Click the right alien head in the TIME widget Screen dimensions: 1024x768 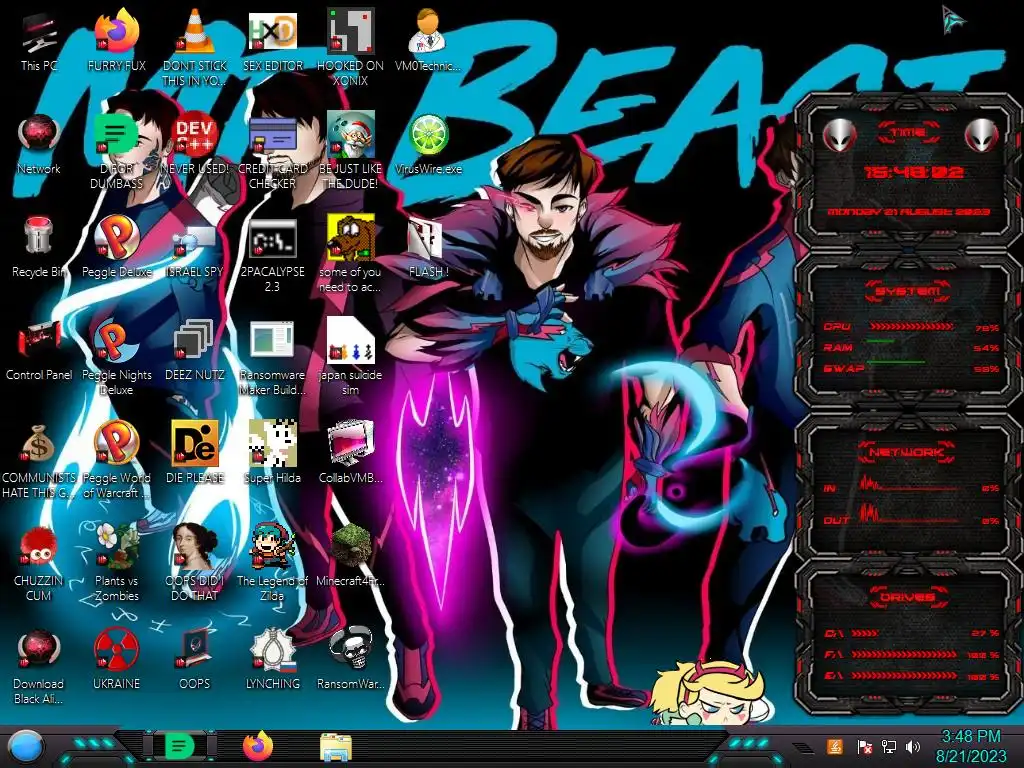pyautogui.click(x=982, y=135)
